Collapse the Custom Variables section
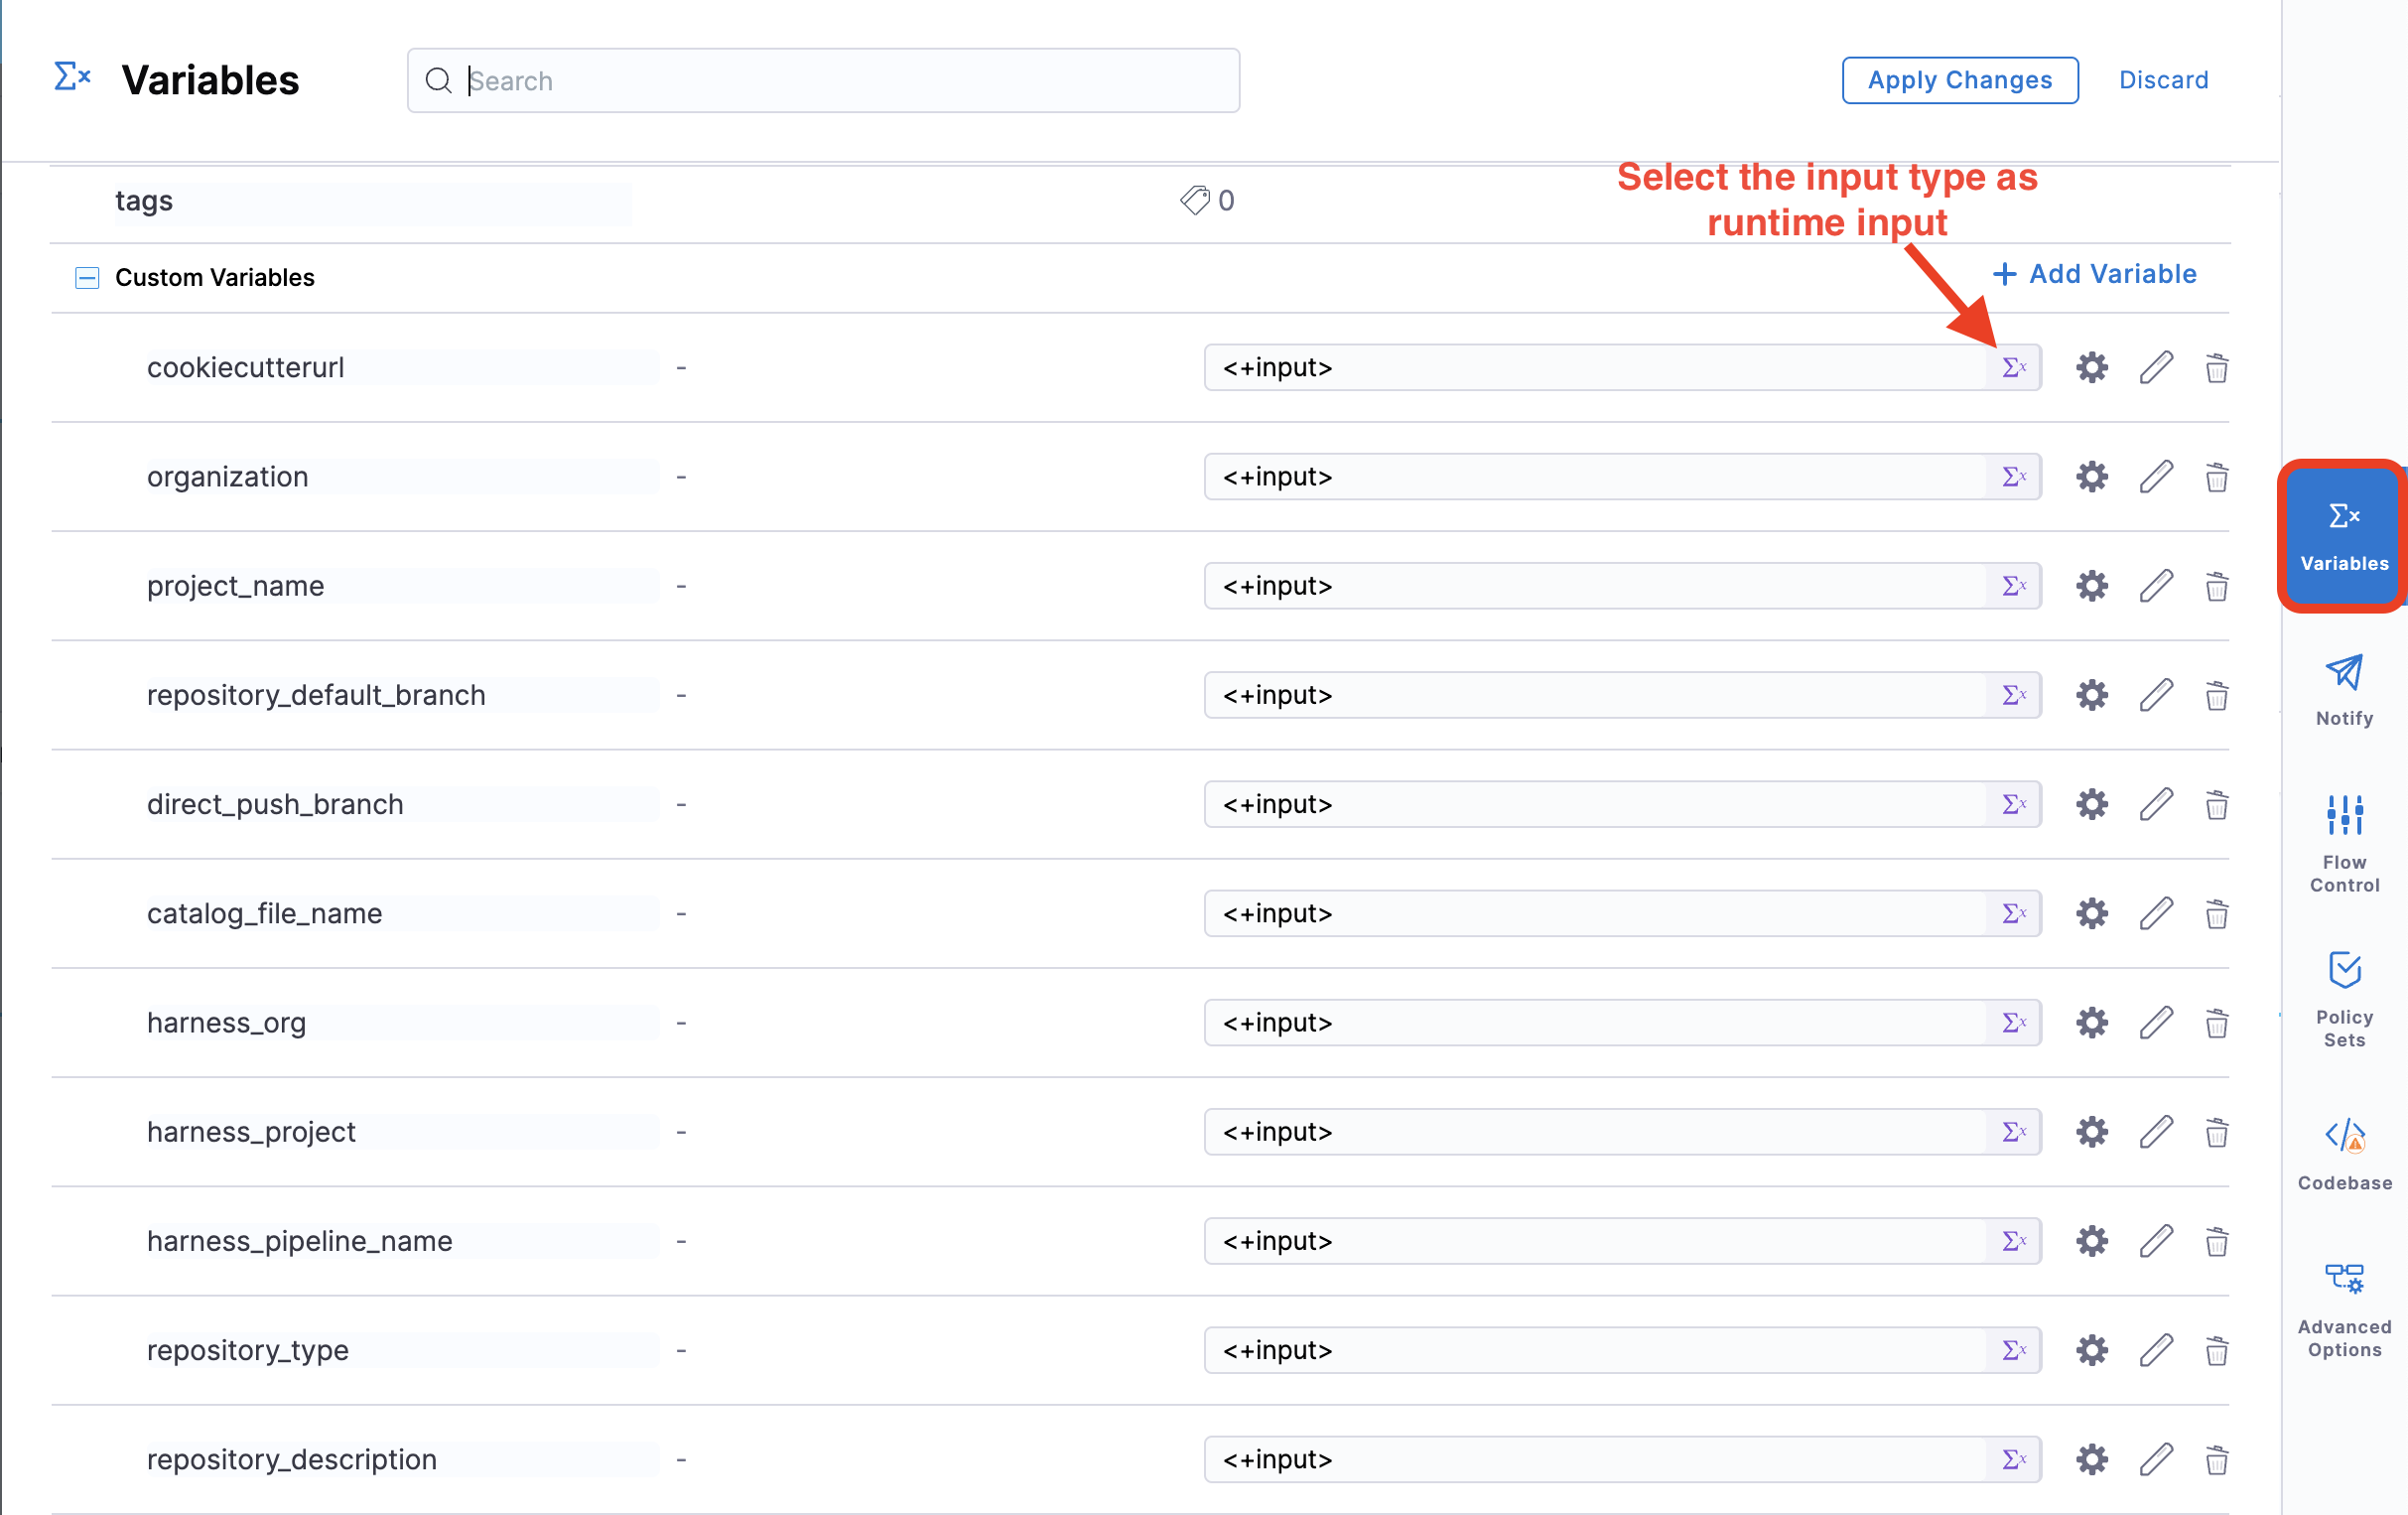Screen dimensions: 2408x1515 pos(87,278)
